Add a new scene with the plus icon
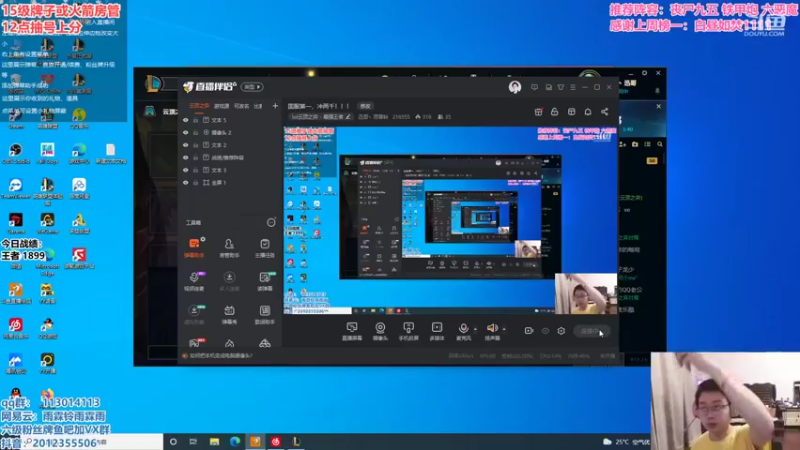Viewport: 800px width, 450px height. (275, 106)
